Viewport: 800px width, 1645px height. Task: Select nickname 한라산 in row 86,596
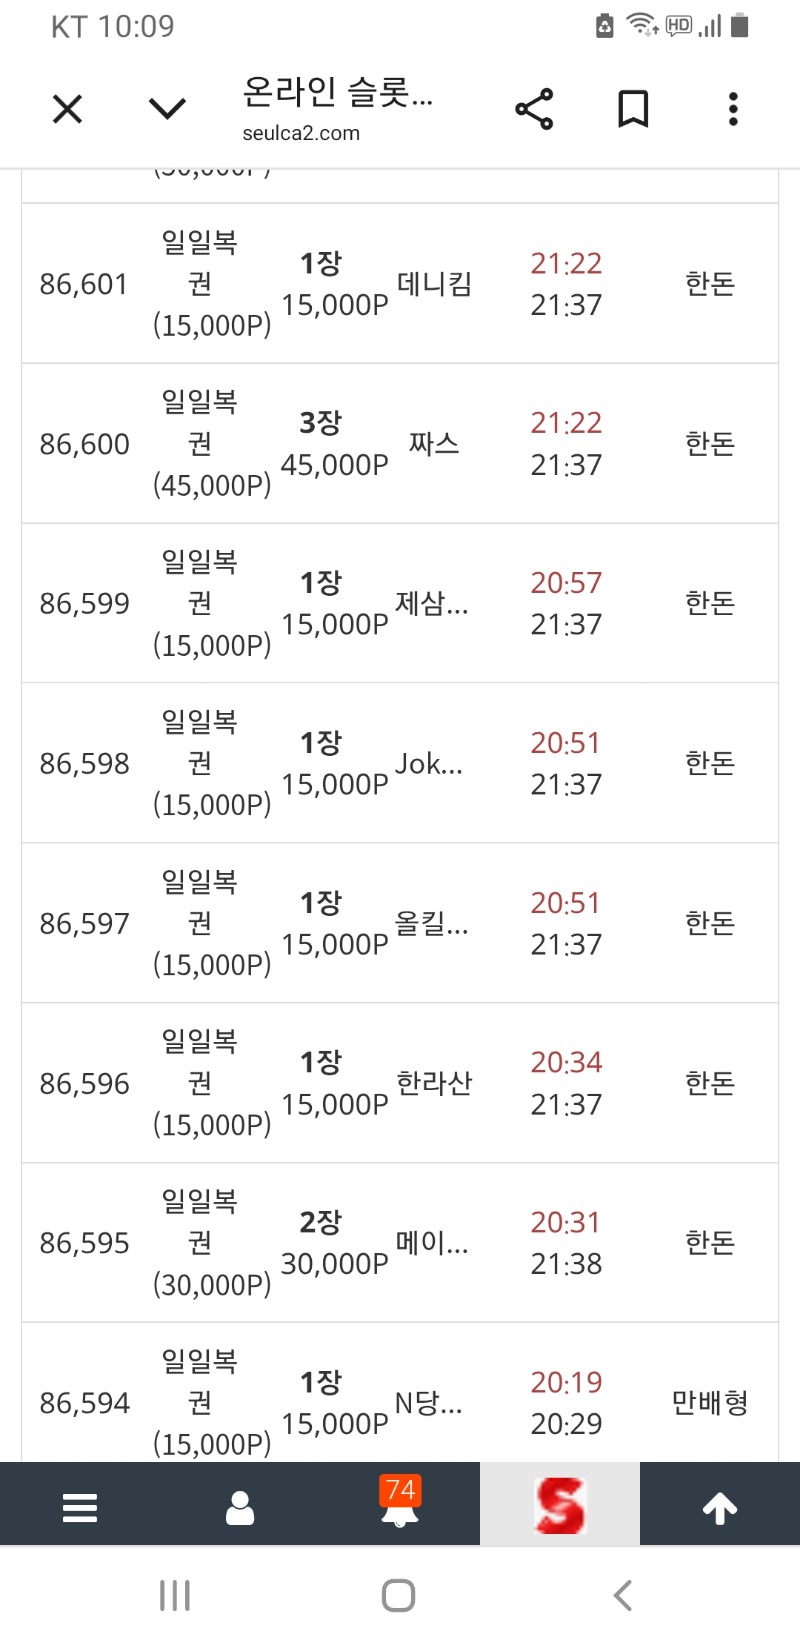coord(434,1083)
